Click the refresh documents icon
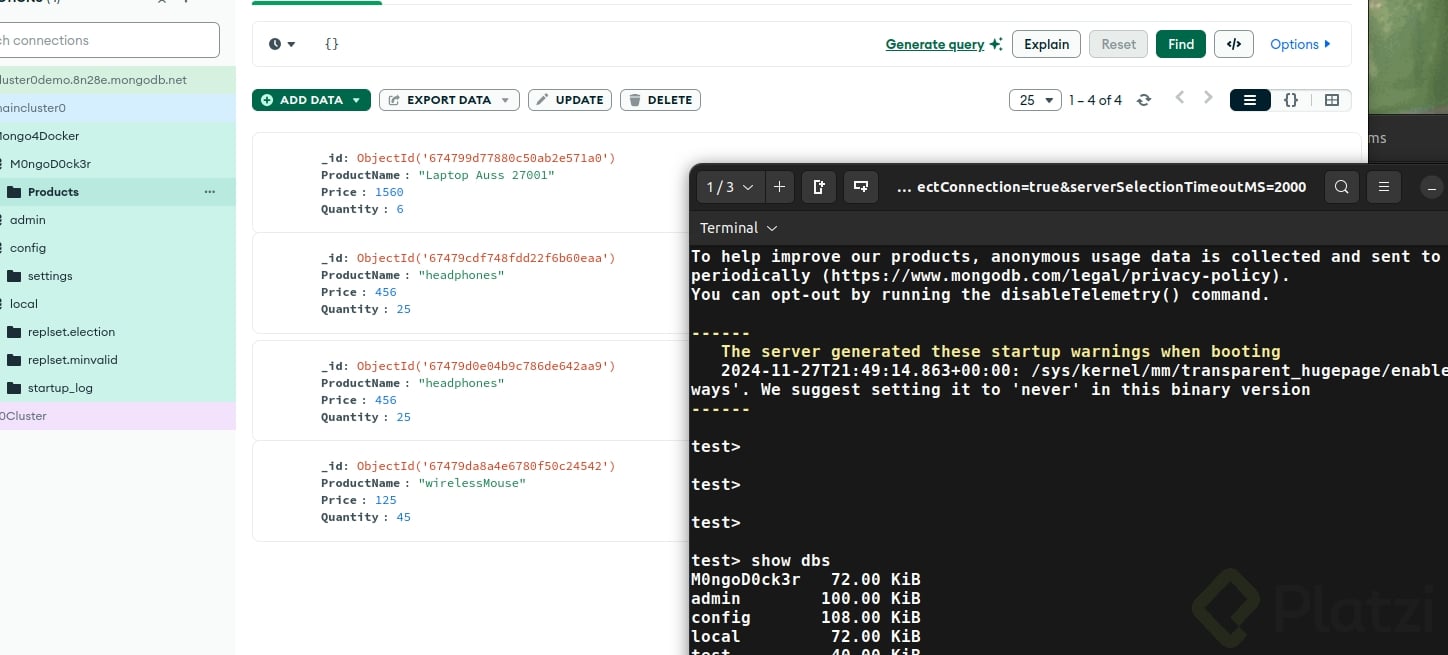Screen dimensions: 1448x655 click(x=1144, y=100)
